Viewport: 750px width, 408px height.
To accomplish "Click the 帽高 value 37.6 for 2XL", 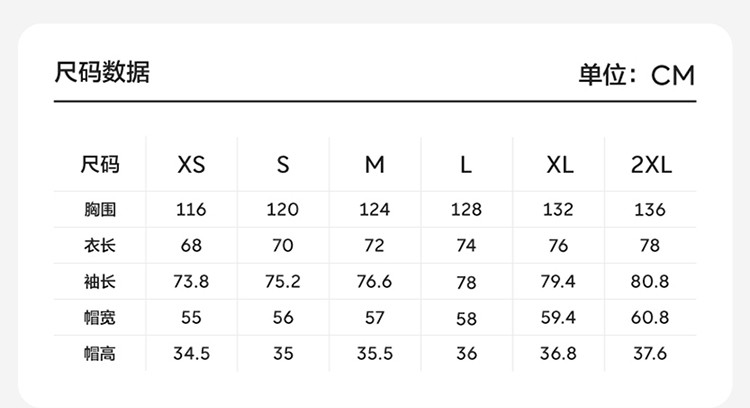I will (x=651, y=354).
